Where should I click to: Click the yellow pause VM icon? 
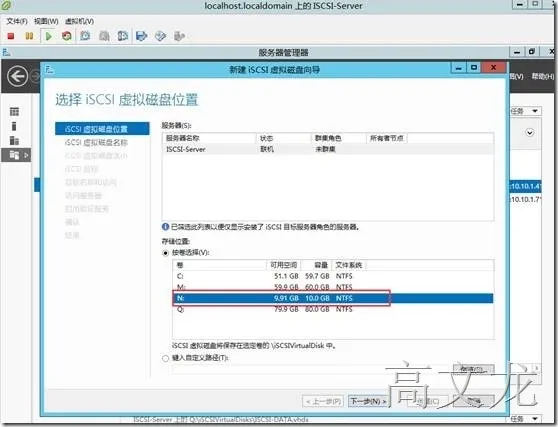[x=29, y=36]
